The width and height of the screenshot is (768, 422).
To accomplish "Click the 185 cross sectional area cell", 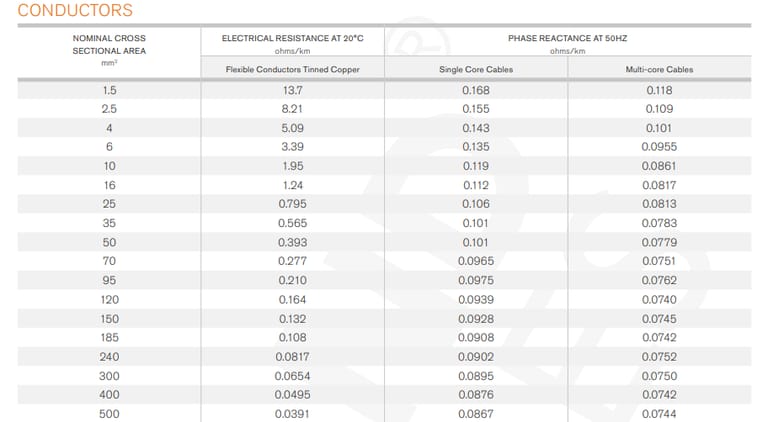I will (109, 337).
